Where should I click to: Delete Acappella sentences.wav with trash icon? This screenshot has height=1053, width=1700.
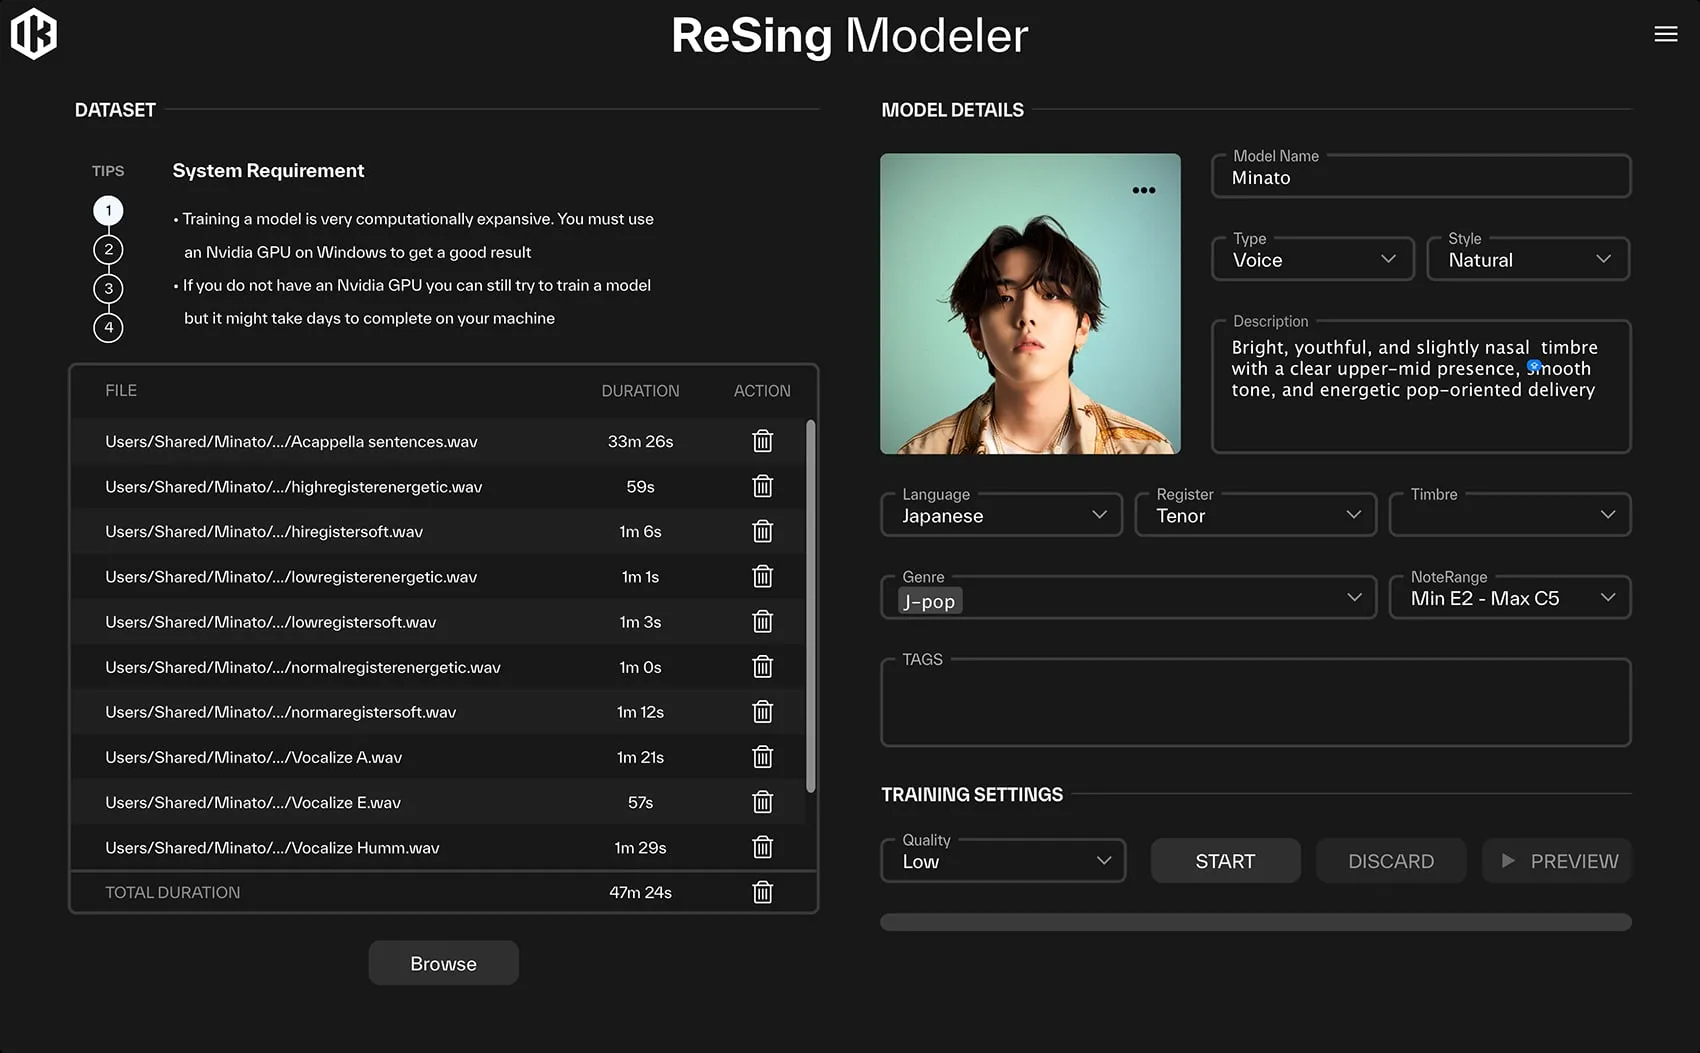(762, 441)
